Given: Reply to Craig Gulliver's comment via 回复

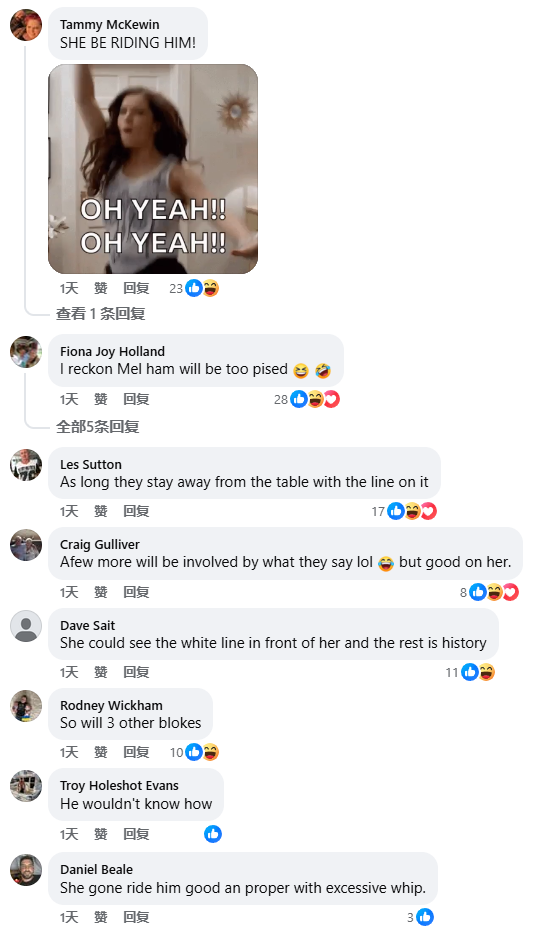Looking at the screenshot, I should tap(136, 592).
